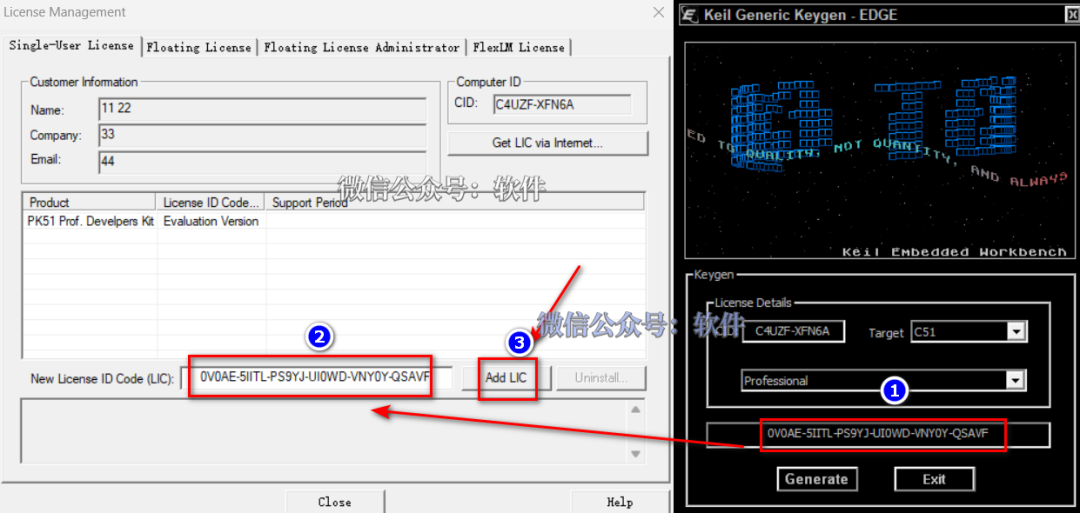Click the Exit button in the keygen

click(934, 479)
